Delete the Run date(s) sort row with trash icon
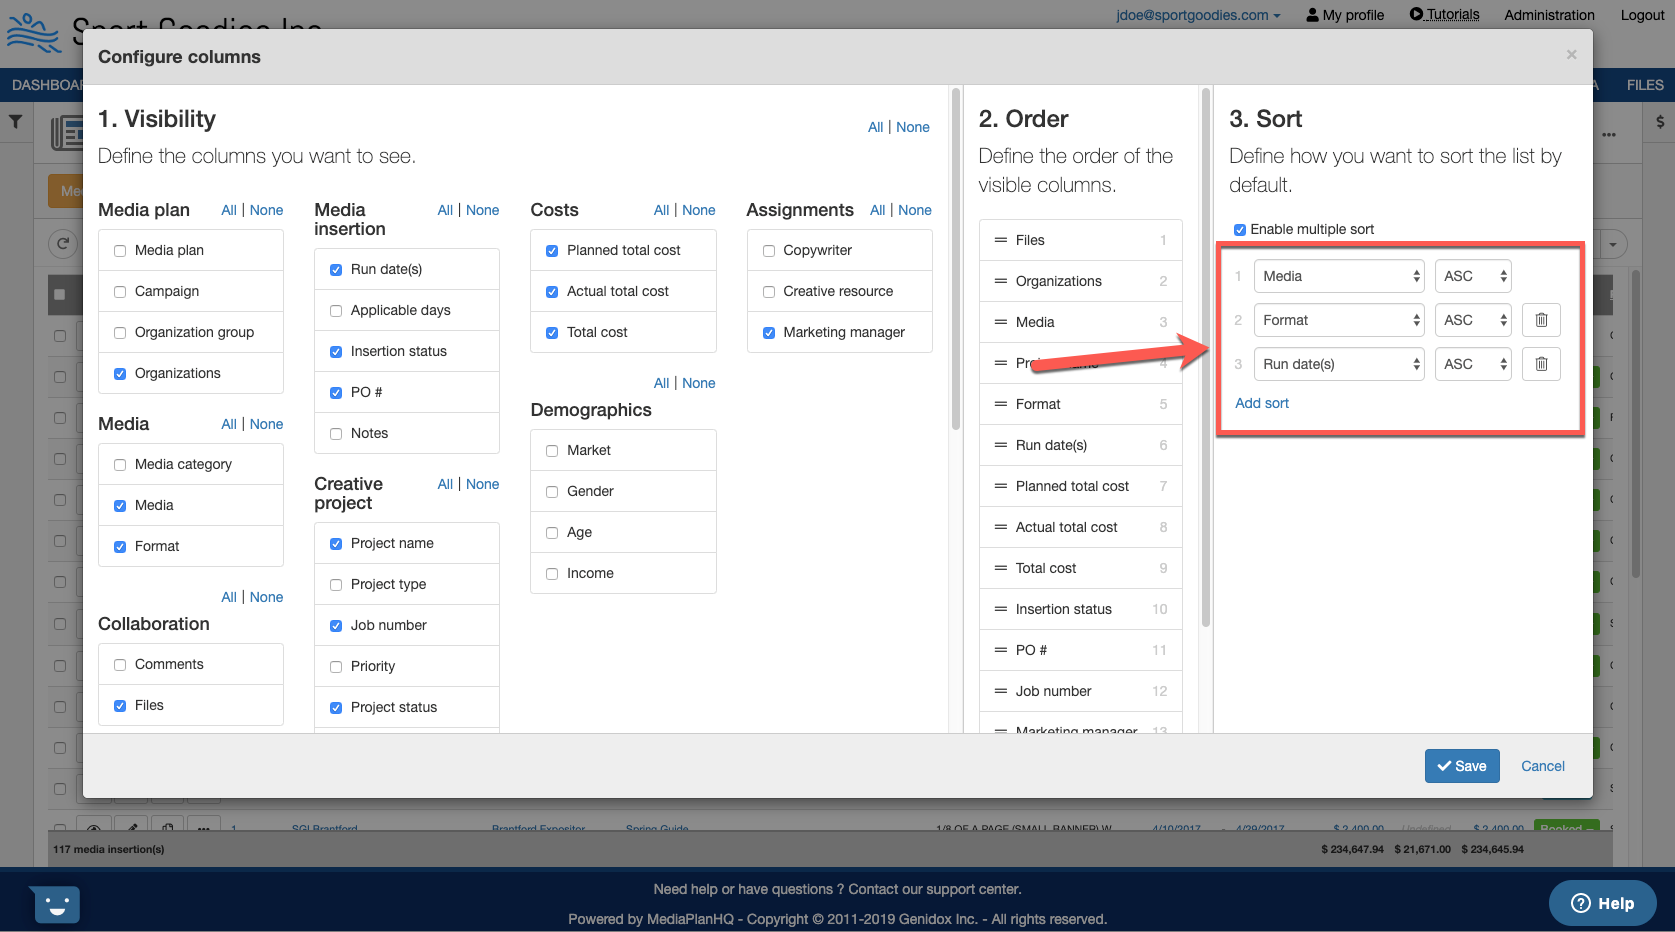Image resolution: width=1675 pixels, height=932 pixels. click(1541, 364)
